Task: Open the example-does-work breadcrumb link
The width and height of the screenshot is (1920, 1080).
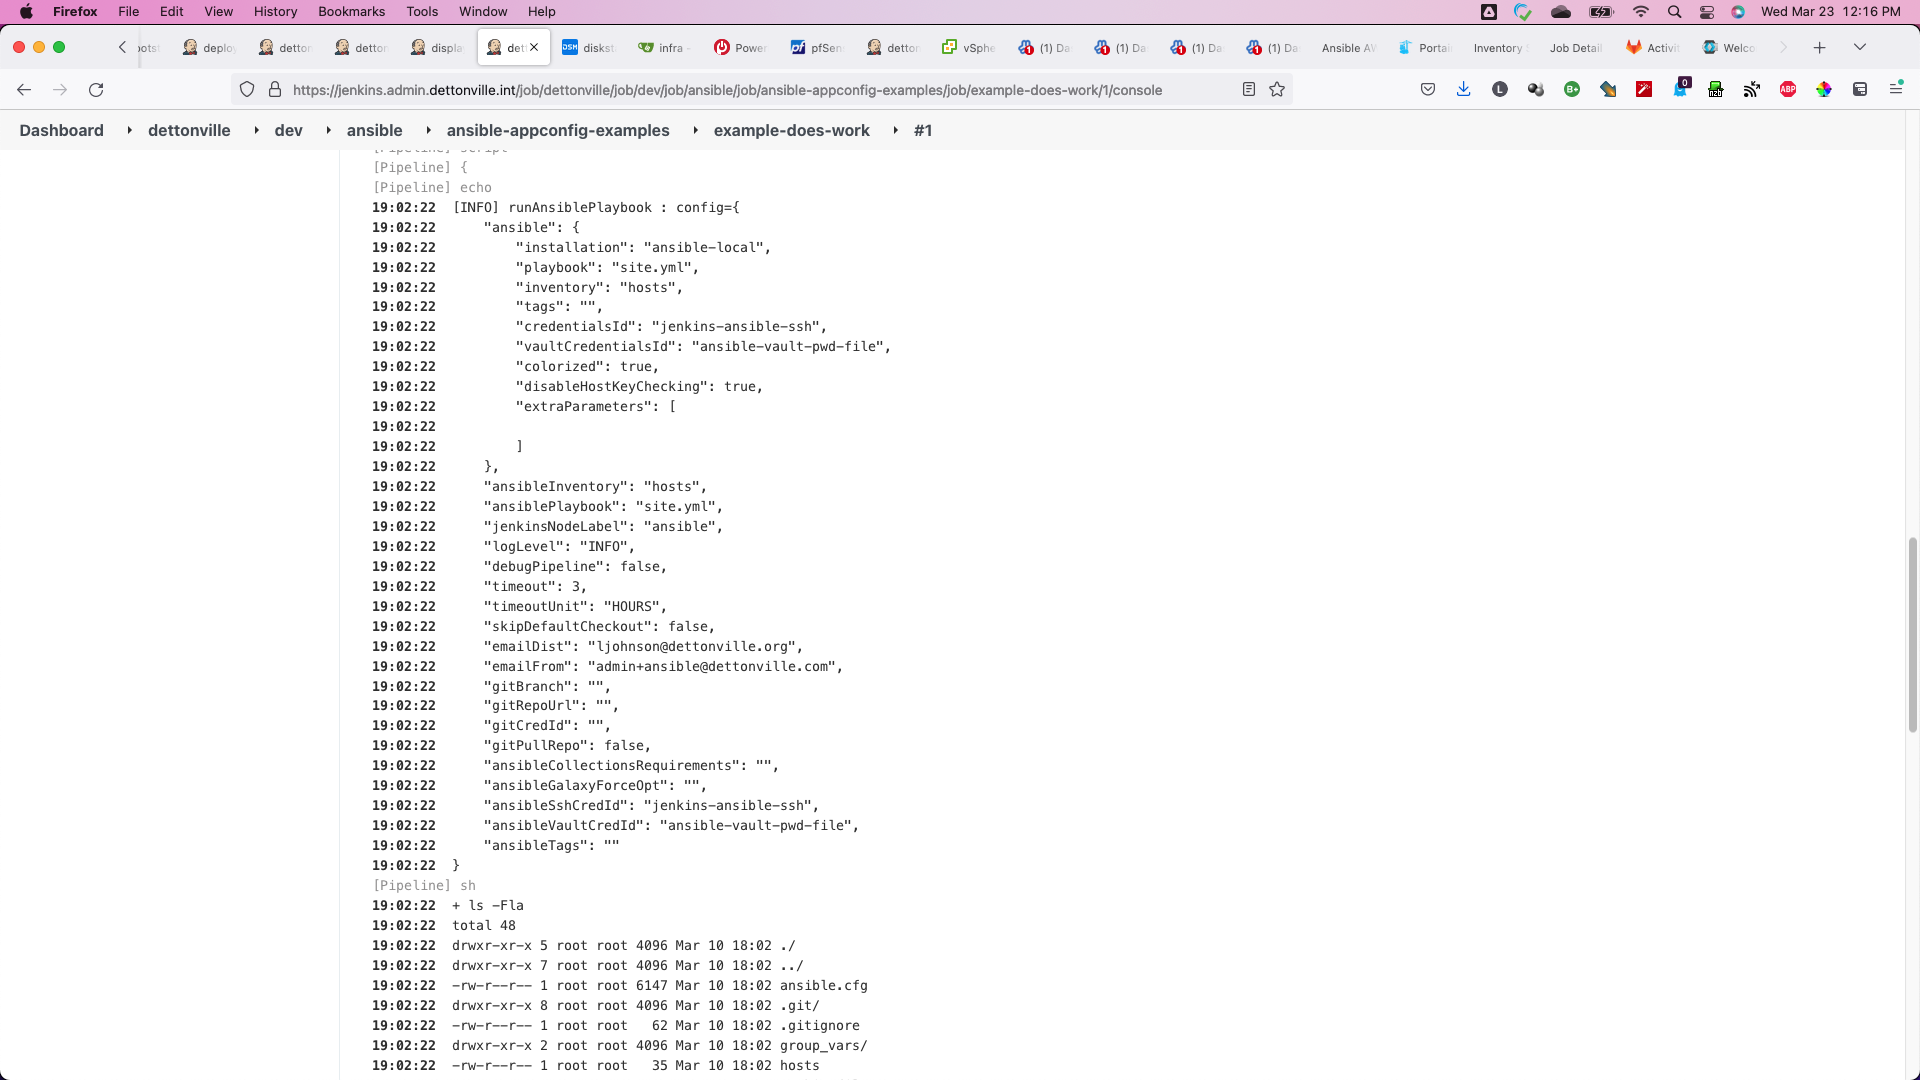Action: [791, 130]
